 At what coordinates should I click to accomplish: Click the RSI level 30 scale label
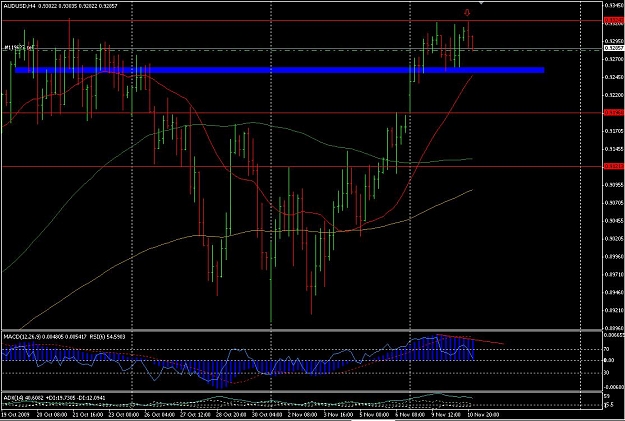coord(607,373)
